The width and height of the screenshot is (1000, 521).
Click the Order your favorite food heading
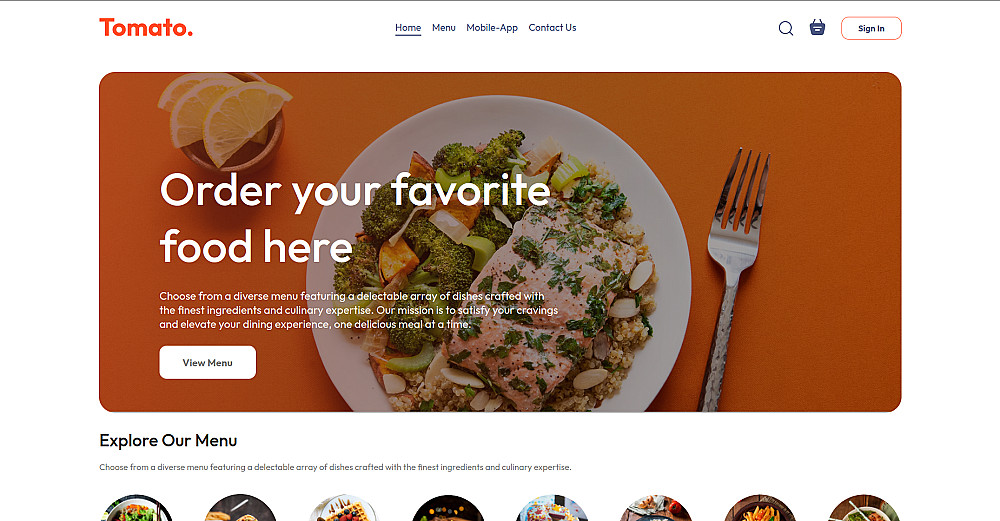tap(355, 218)
